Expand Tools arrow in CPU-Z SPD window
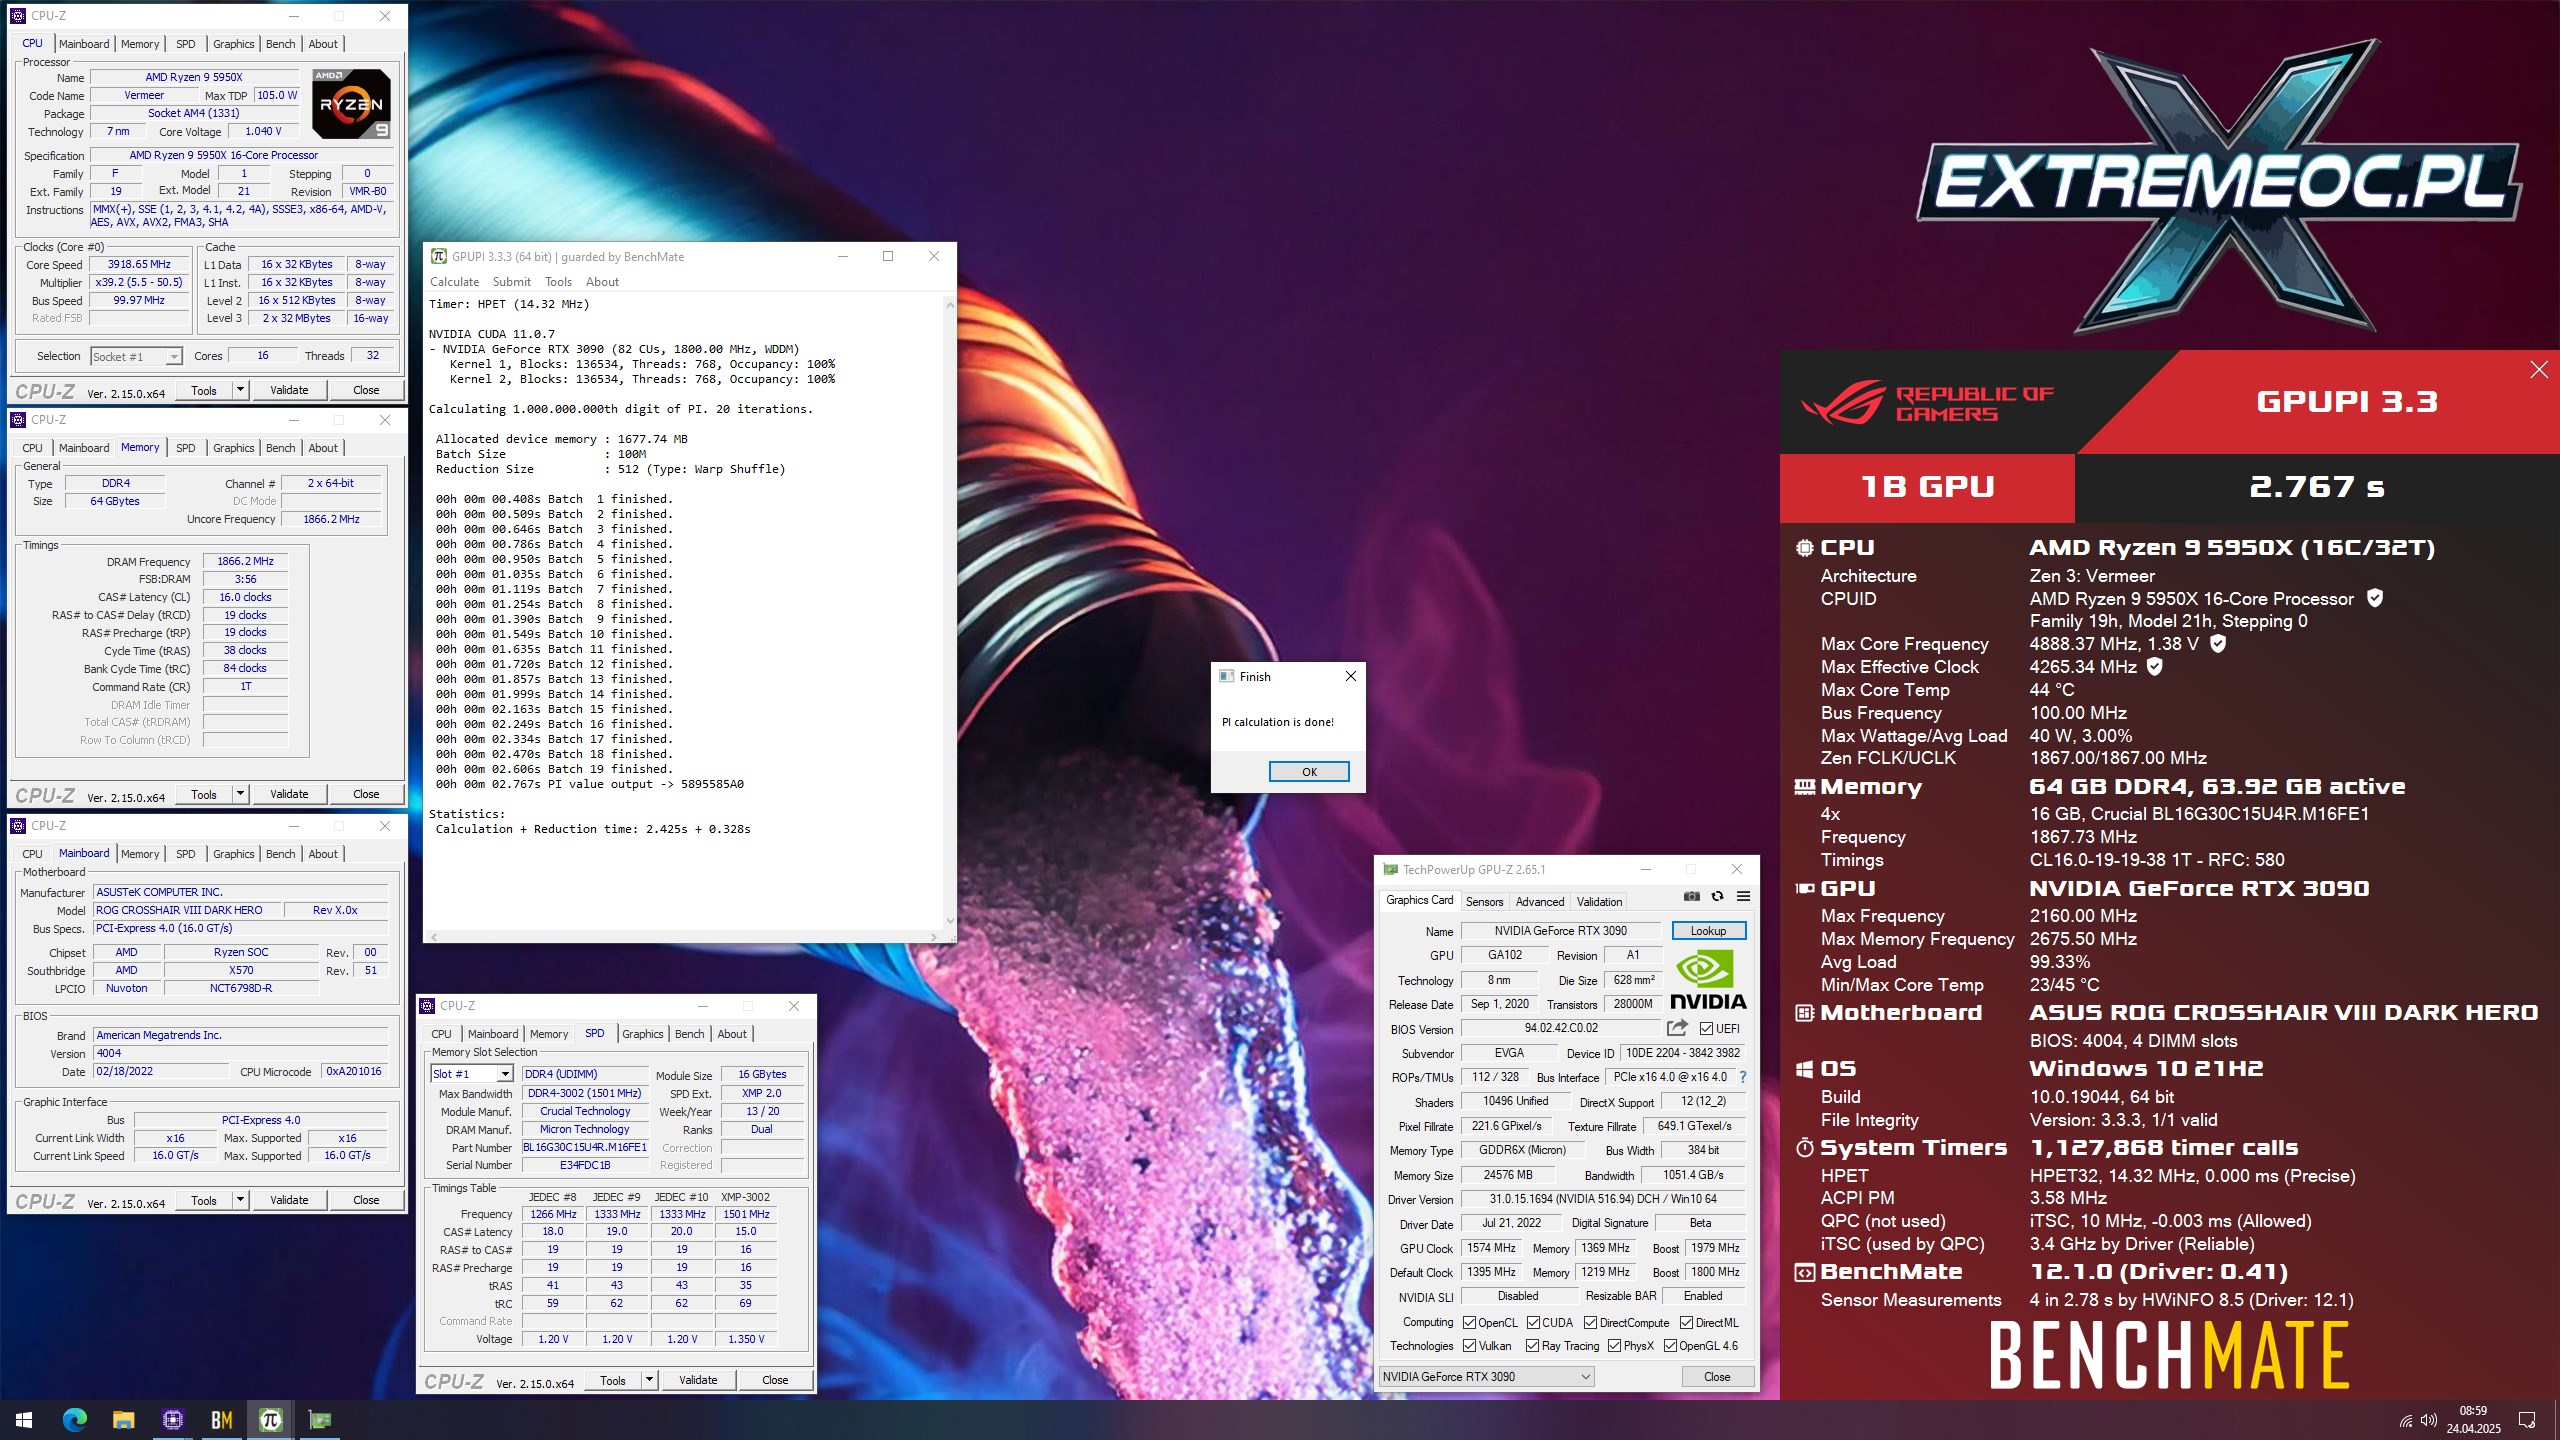Screen dimensions: 2560x1440 tap(649, 1380)
